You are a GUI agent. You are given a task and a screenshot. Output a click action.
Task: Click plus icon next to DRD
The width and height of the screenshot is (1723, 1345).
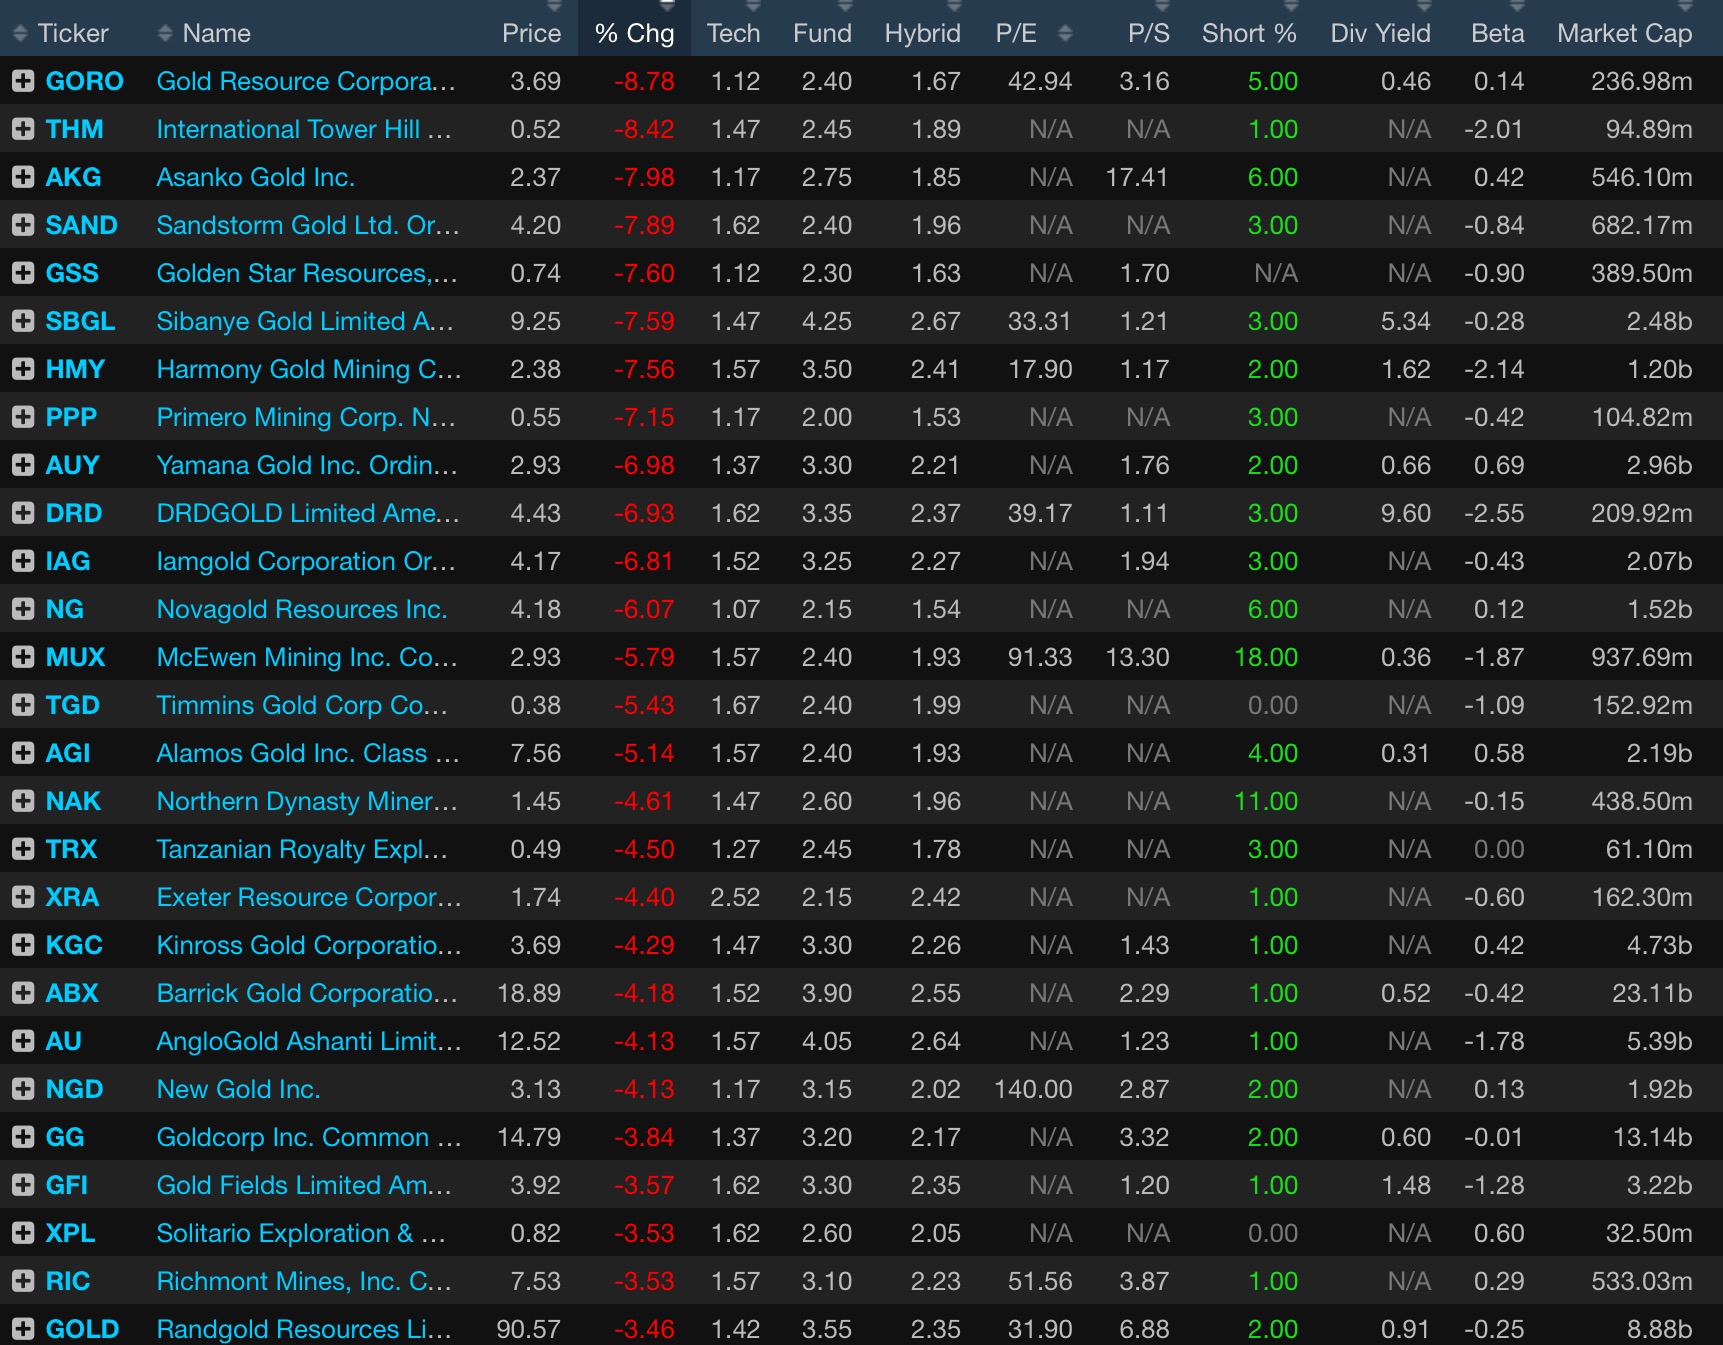pos(23,513)
